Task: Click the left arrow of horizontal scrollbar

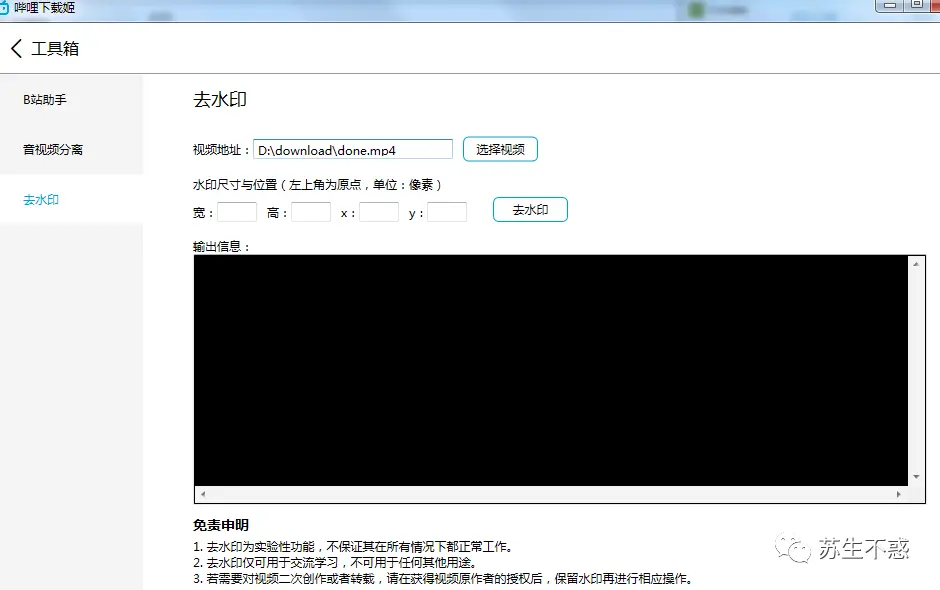Action: coord(201,493)
